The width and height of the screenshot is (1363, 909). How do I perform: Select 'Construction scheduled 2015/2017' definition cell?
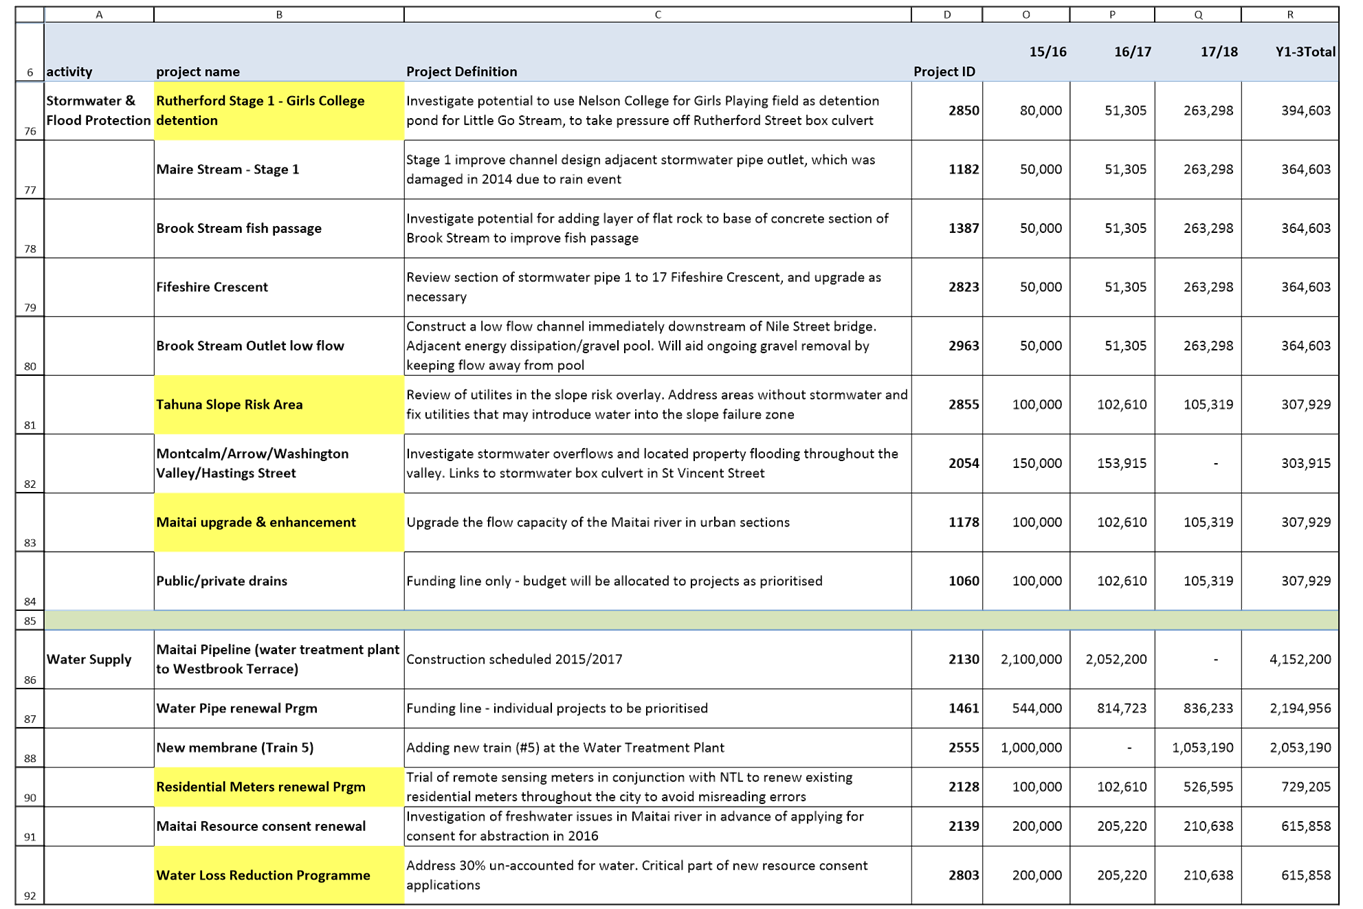(657, 659)
